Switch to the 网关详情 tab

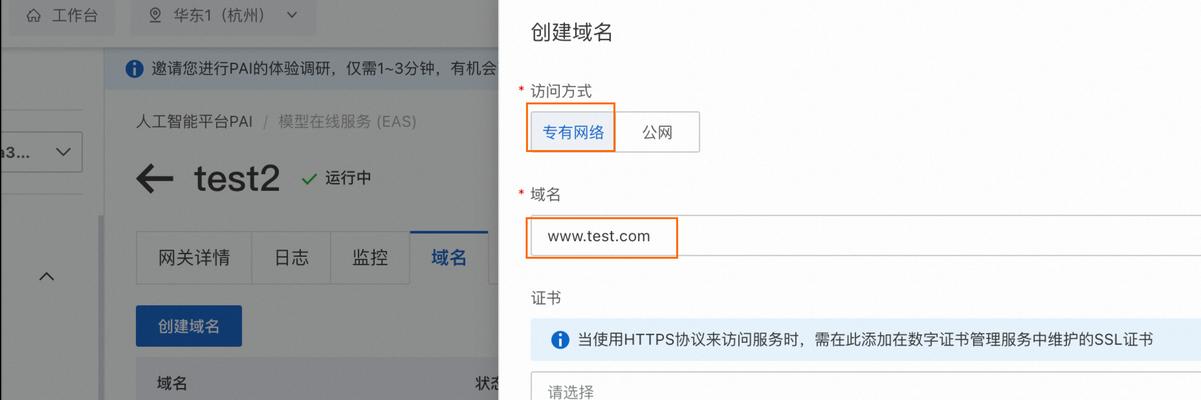pos(194,257)
